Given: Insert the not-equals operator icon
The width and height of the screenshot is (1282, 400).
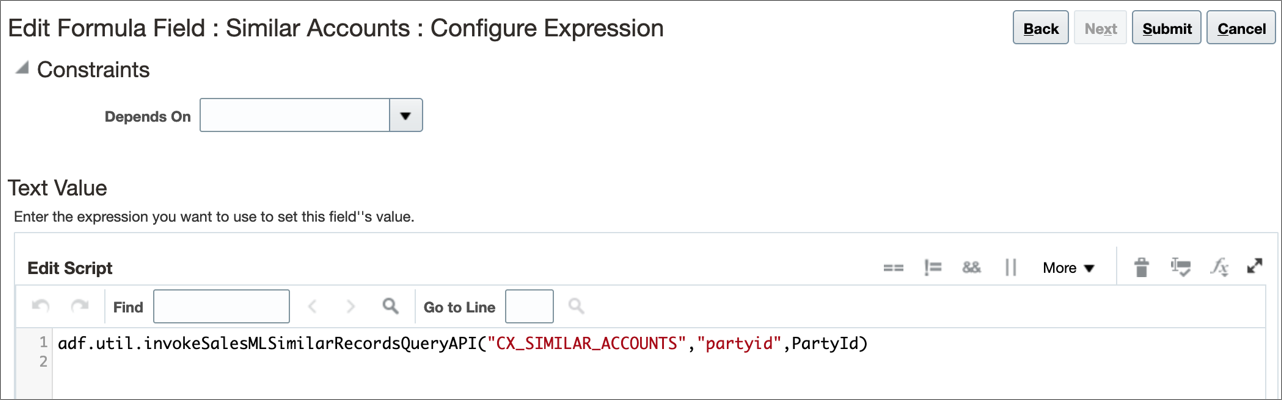Looking at the screenshot, I should [933, 268].
